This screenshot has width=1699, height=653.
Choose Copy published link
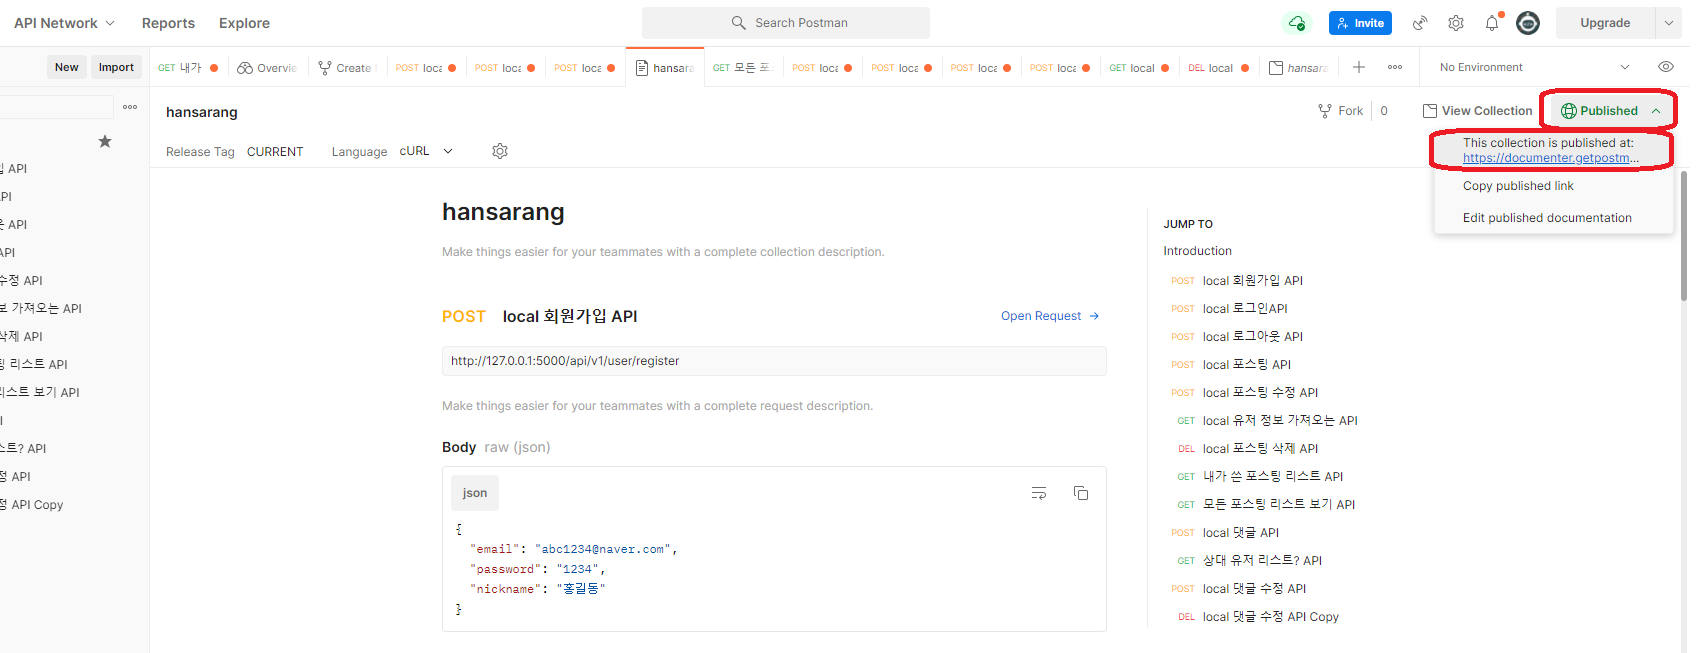[x=1518, y=186]
